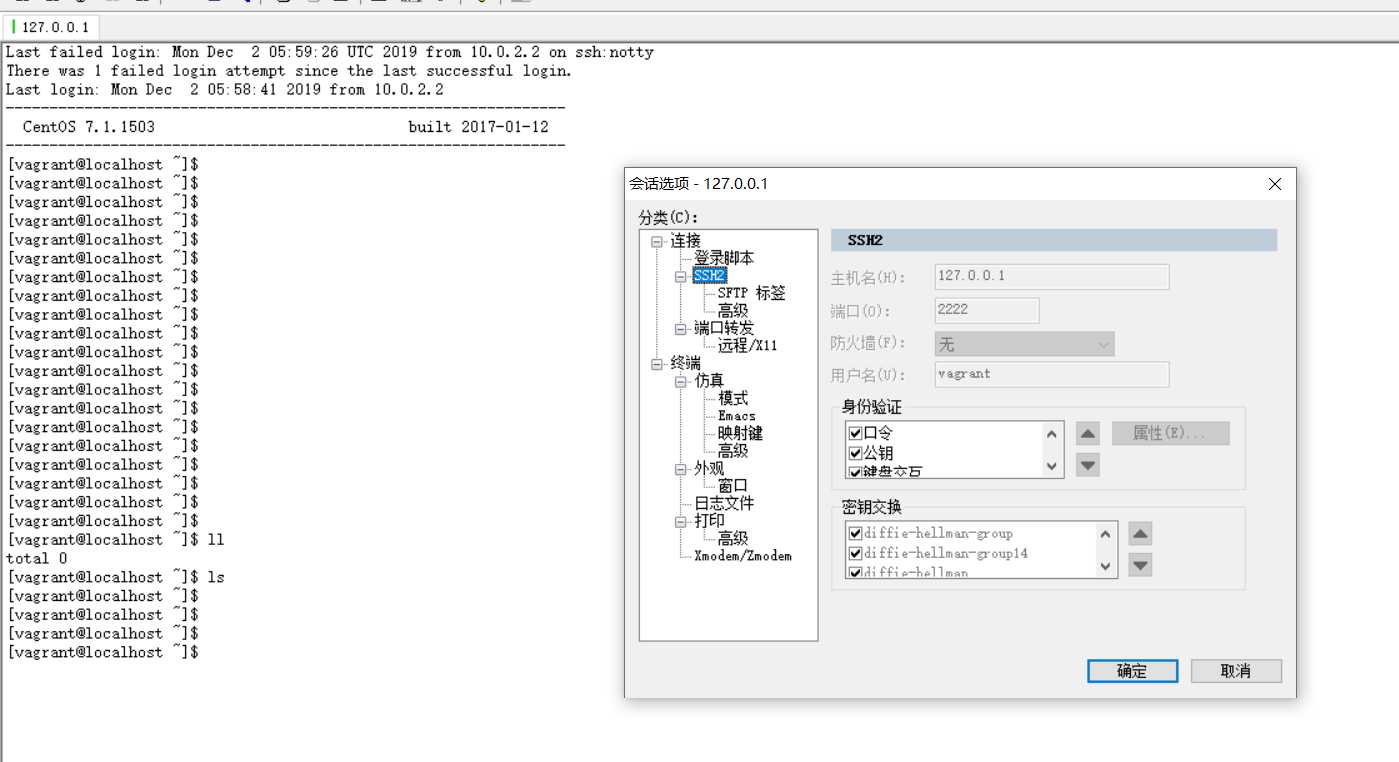Click key exchange list scrollbar down arrow
This screenshot has height=762, width=1399.
tap(1105, 565)
